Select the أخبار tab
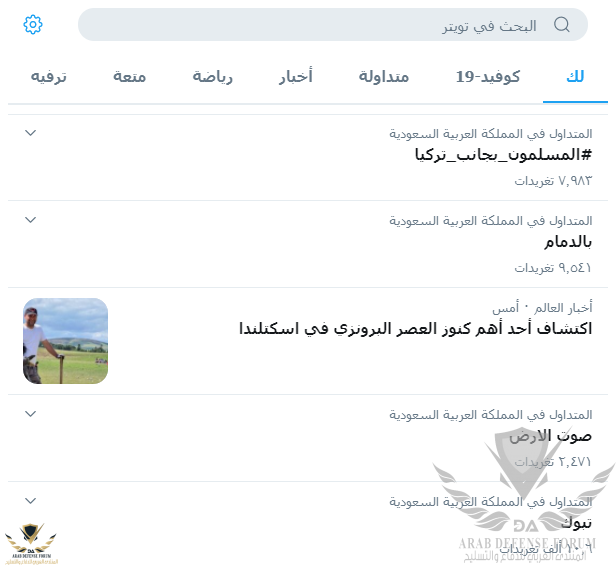 (x=296, y=77)
